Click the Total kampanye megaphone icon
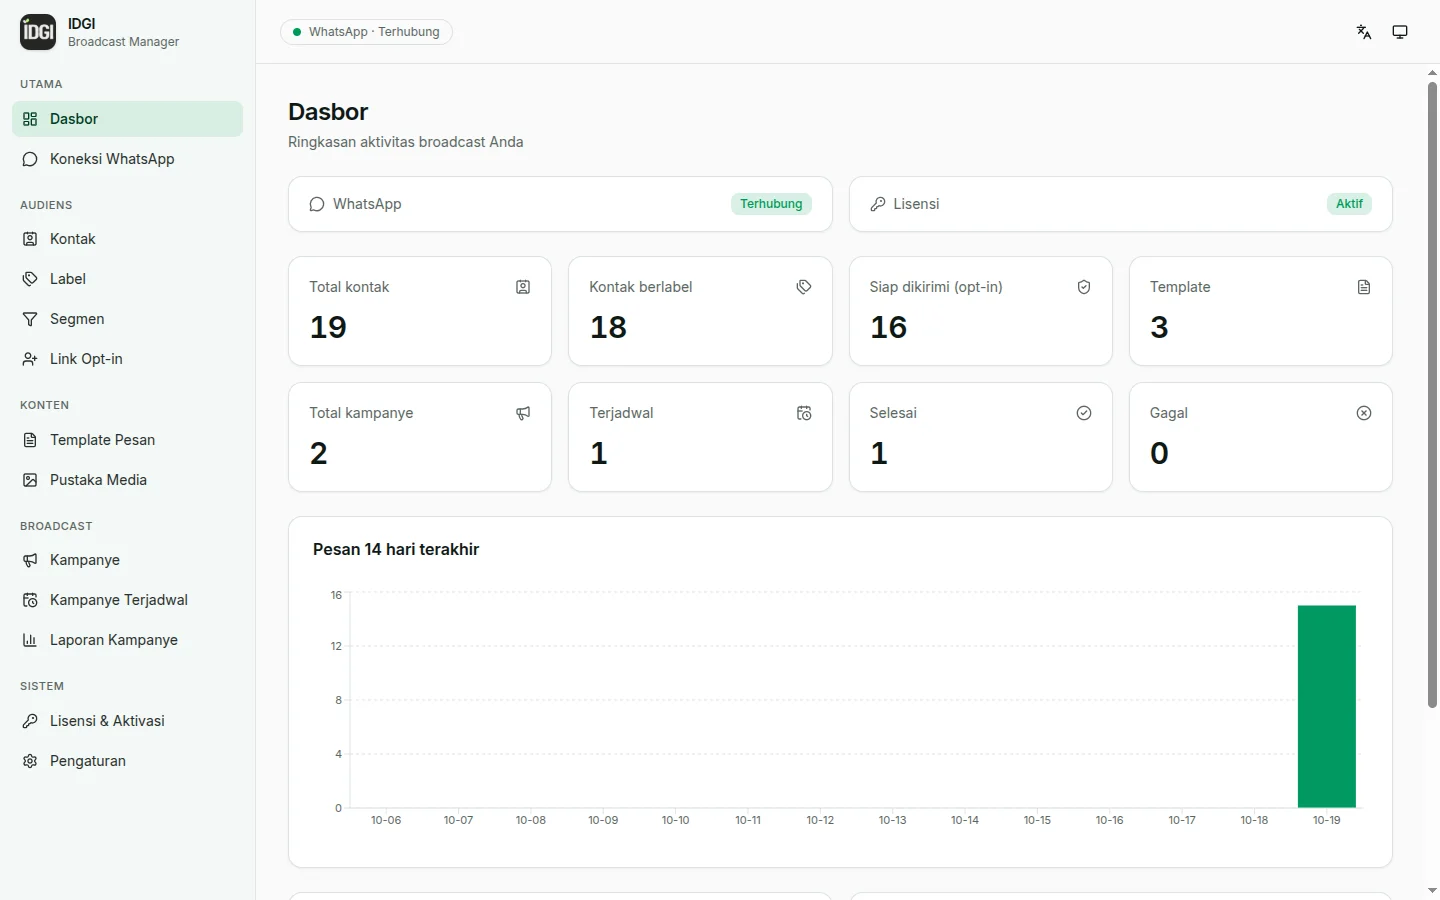The height and width of the screenshot is (900, 1440). 523,413
